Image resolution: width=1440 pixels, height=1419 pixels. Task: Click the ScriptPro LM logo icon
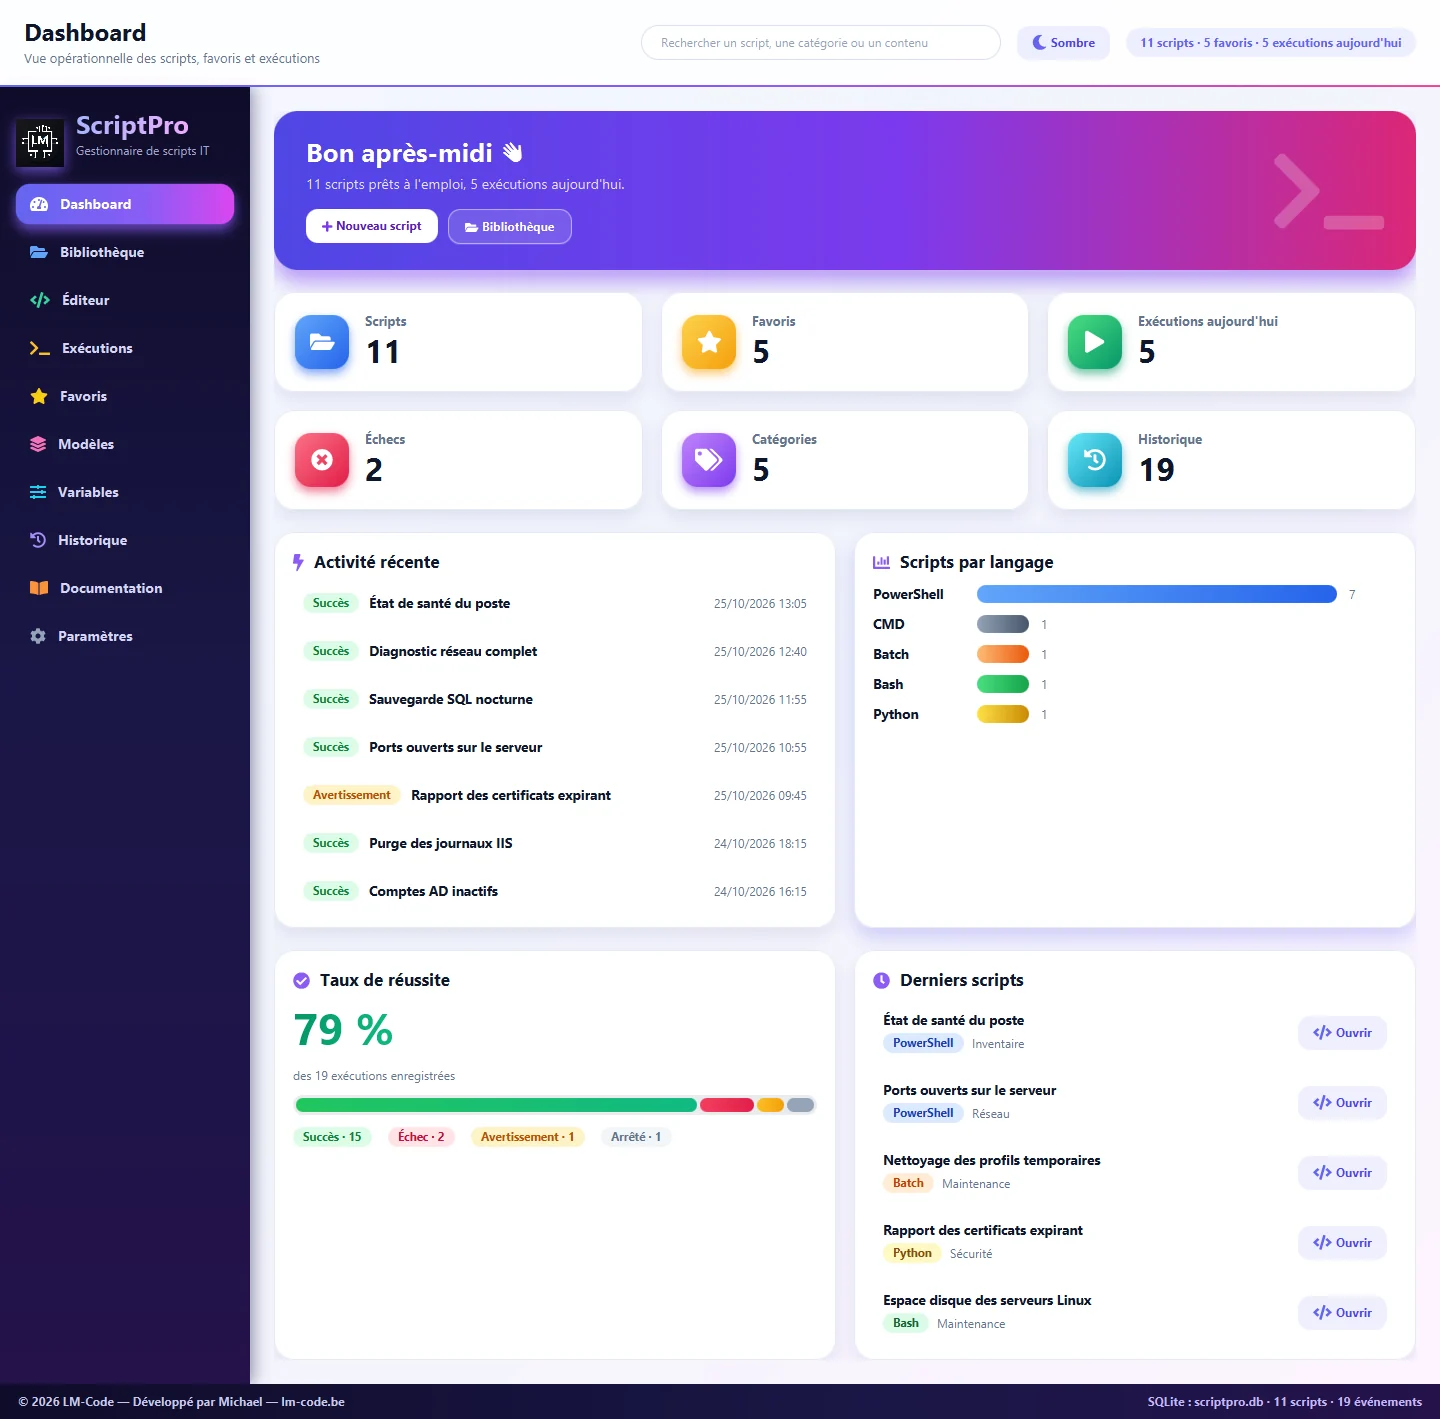pos(40,141)
